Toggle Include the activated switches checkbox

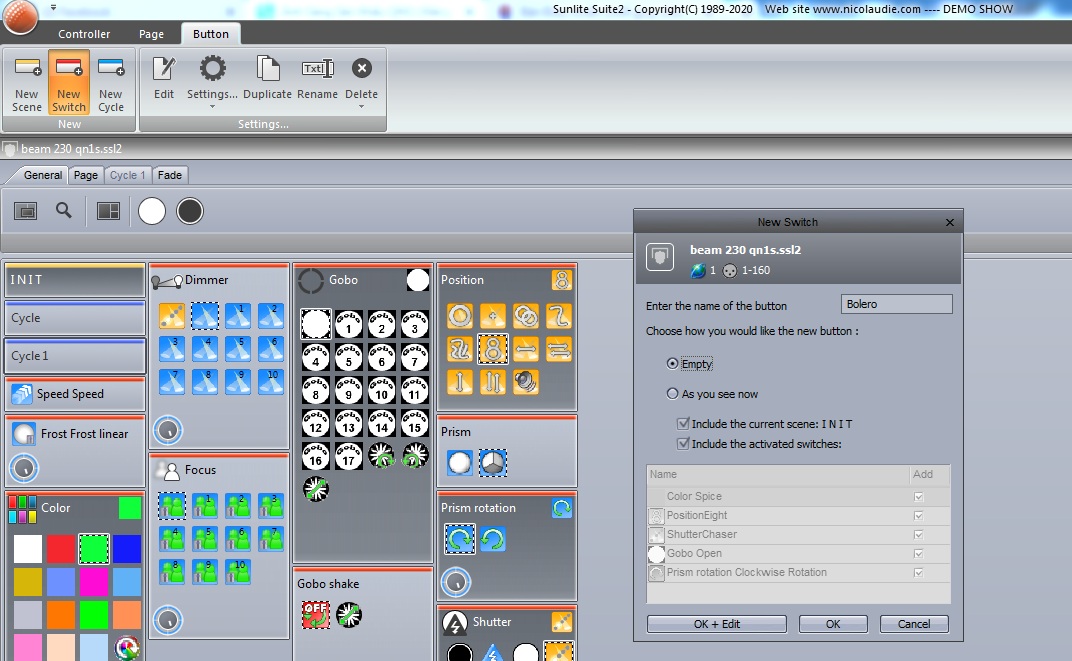tap(684, 444)
